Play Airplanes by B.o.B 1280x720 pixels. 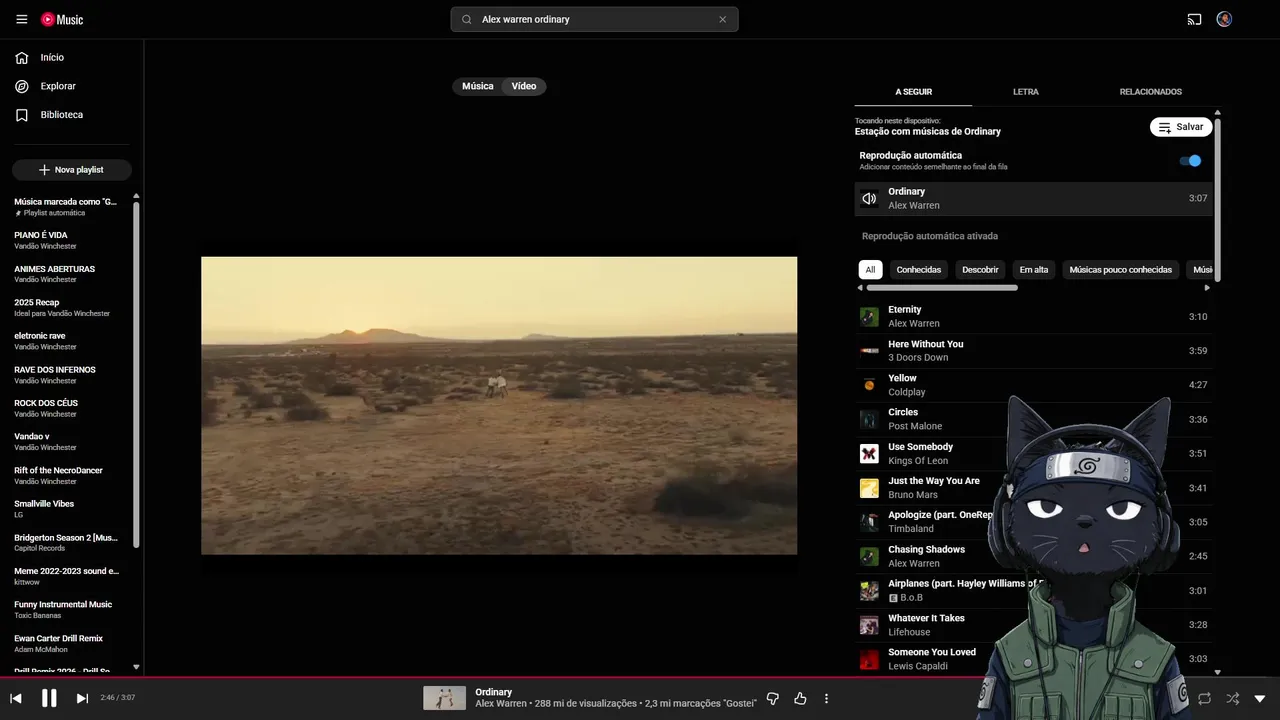pyautogui.click(x=1034, y=590)
